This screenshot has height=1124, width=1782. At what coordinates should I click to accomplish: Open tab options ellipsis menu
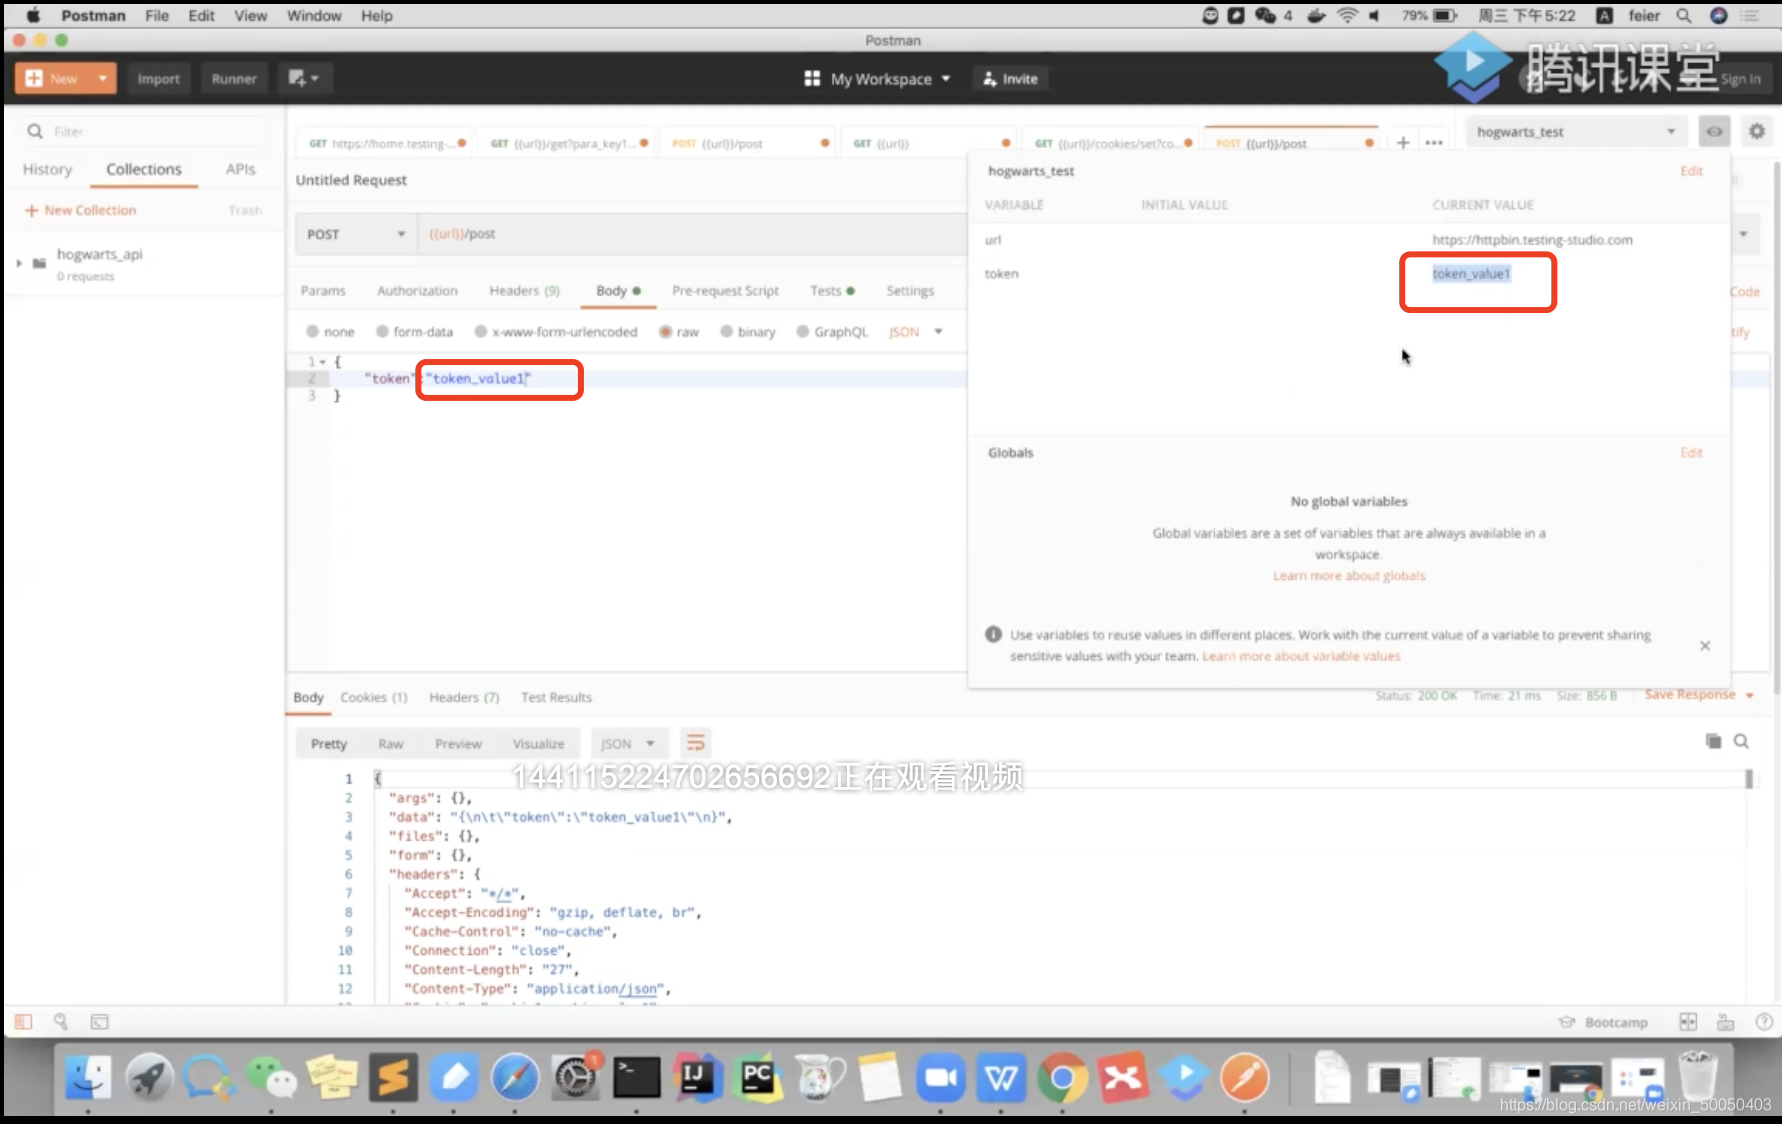pyautogui.click(x=1434, y=143)
